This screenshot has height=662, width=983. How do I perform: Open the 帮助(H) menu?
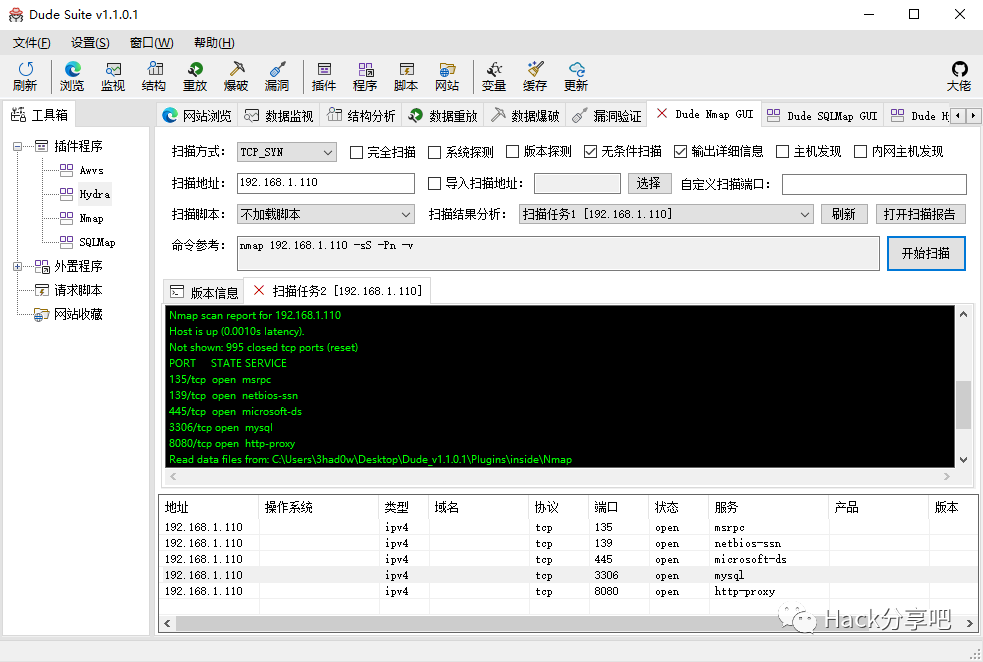214,43
